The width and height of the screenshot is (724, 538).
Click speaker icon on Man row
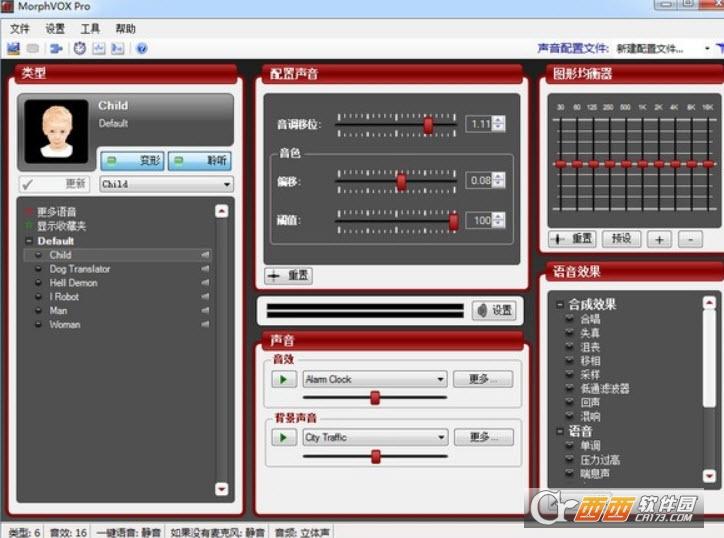[x=205, y=310]
